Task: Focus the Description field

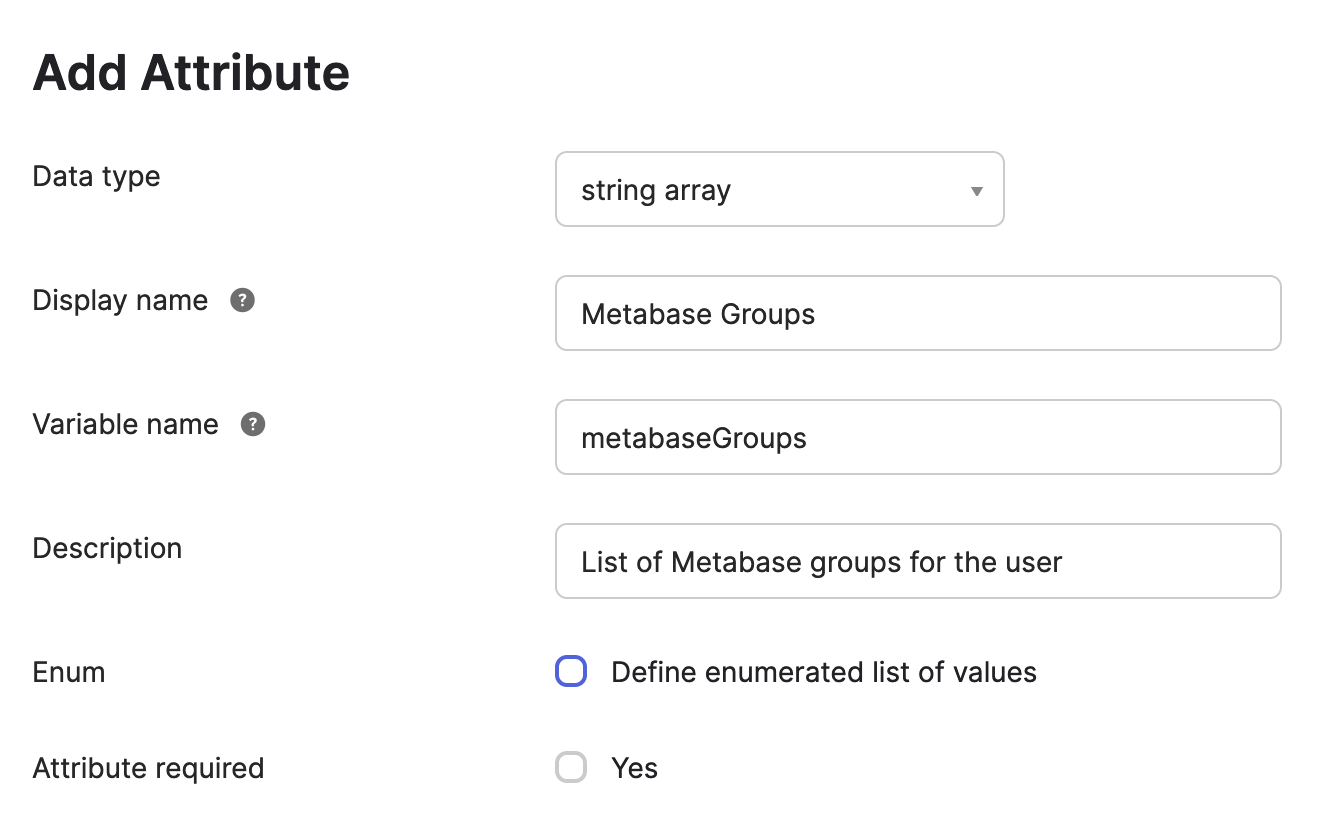Action: 918,561
